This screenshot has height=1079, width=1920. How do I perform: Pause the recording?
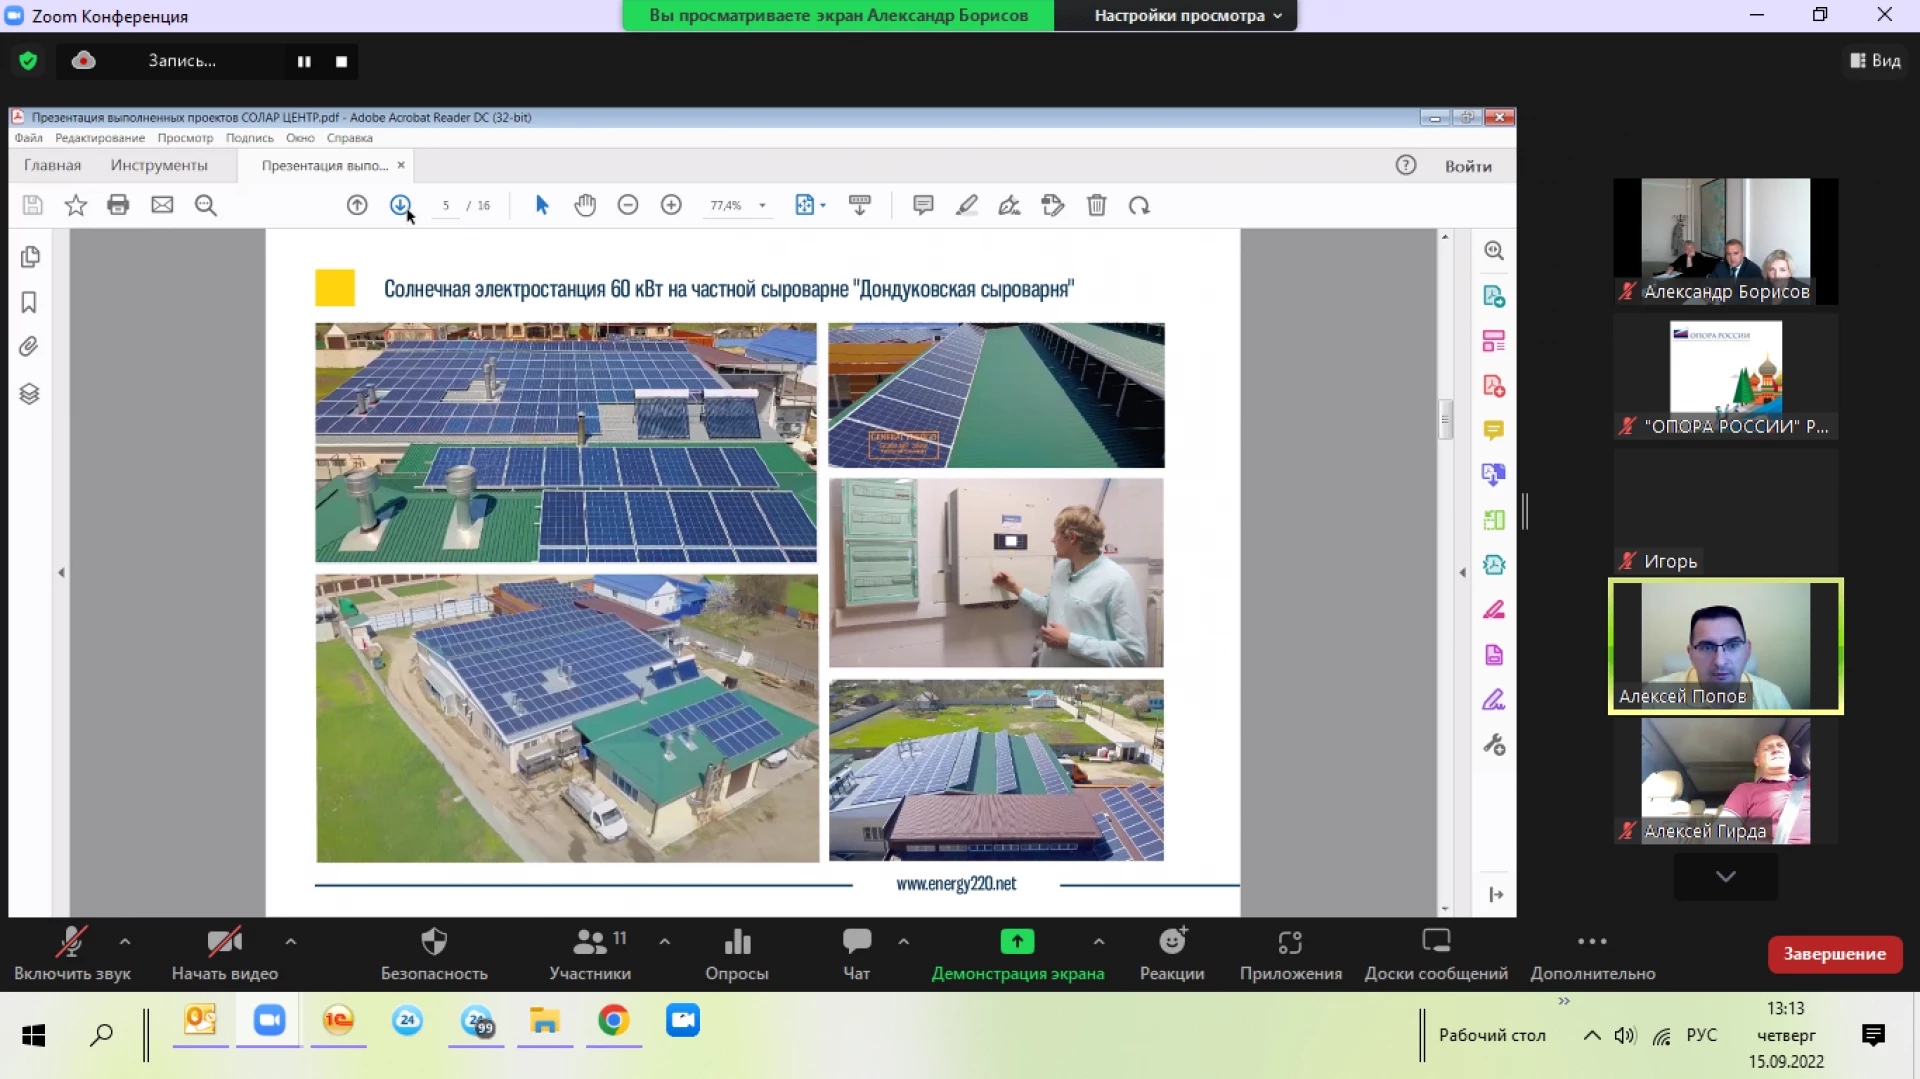coord(304,61)
